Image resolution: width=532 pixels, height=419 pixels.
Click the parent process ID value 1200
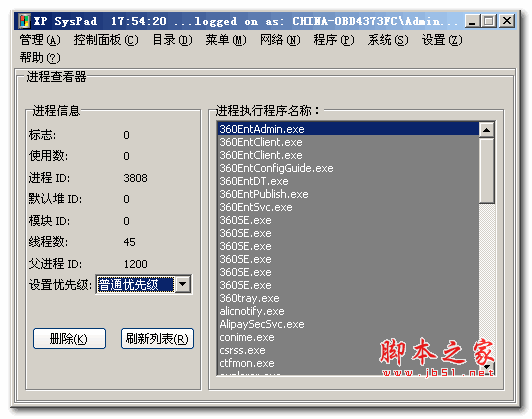click(x=135, y=264)
